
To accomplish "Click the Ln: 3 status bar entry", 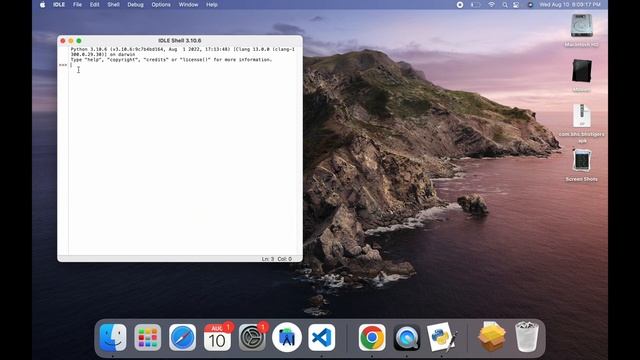I will (268, 259).
